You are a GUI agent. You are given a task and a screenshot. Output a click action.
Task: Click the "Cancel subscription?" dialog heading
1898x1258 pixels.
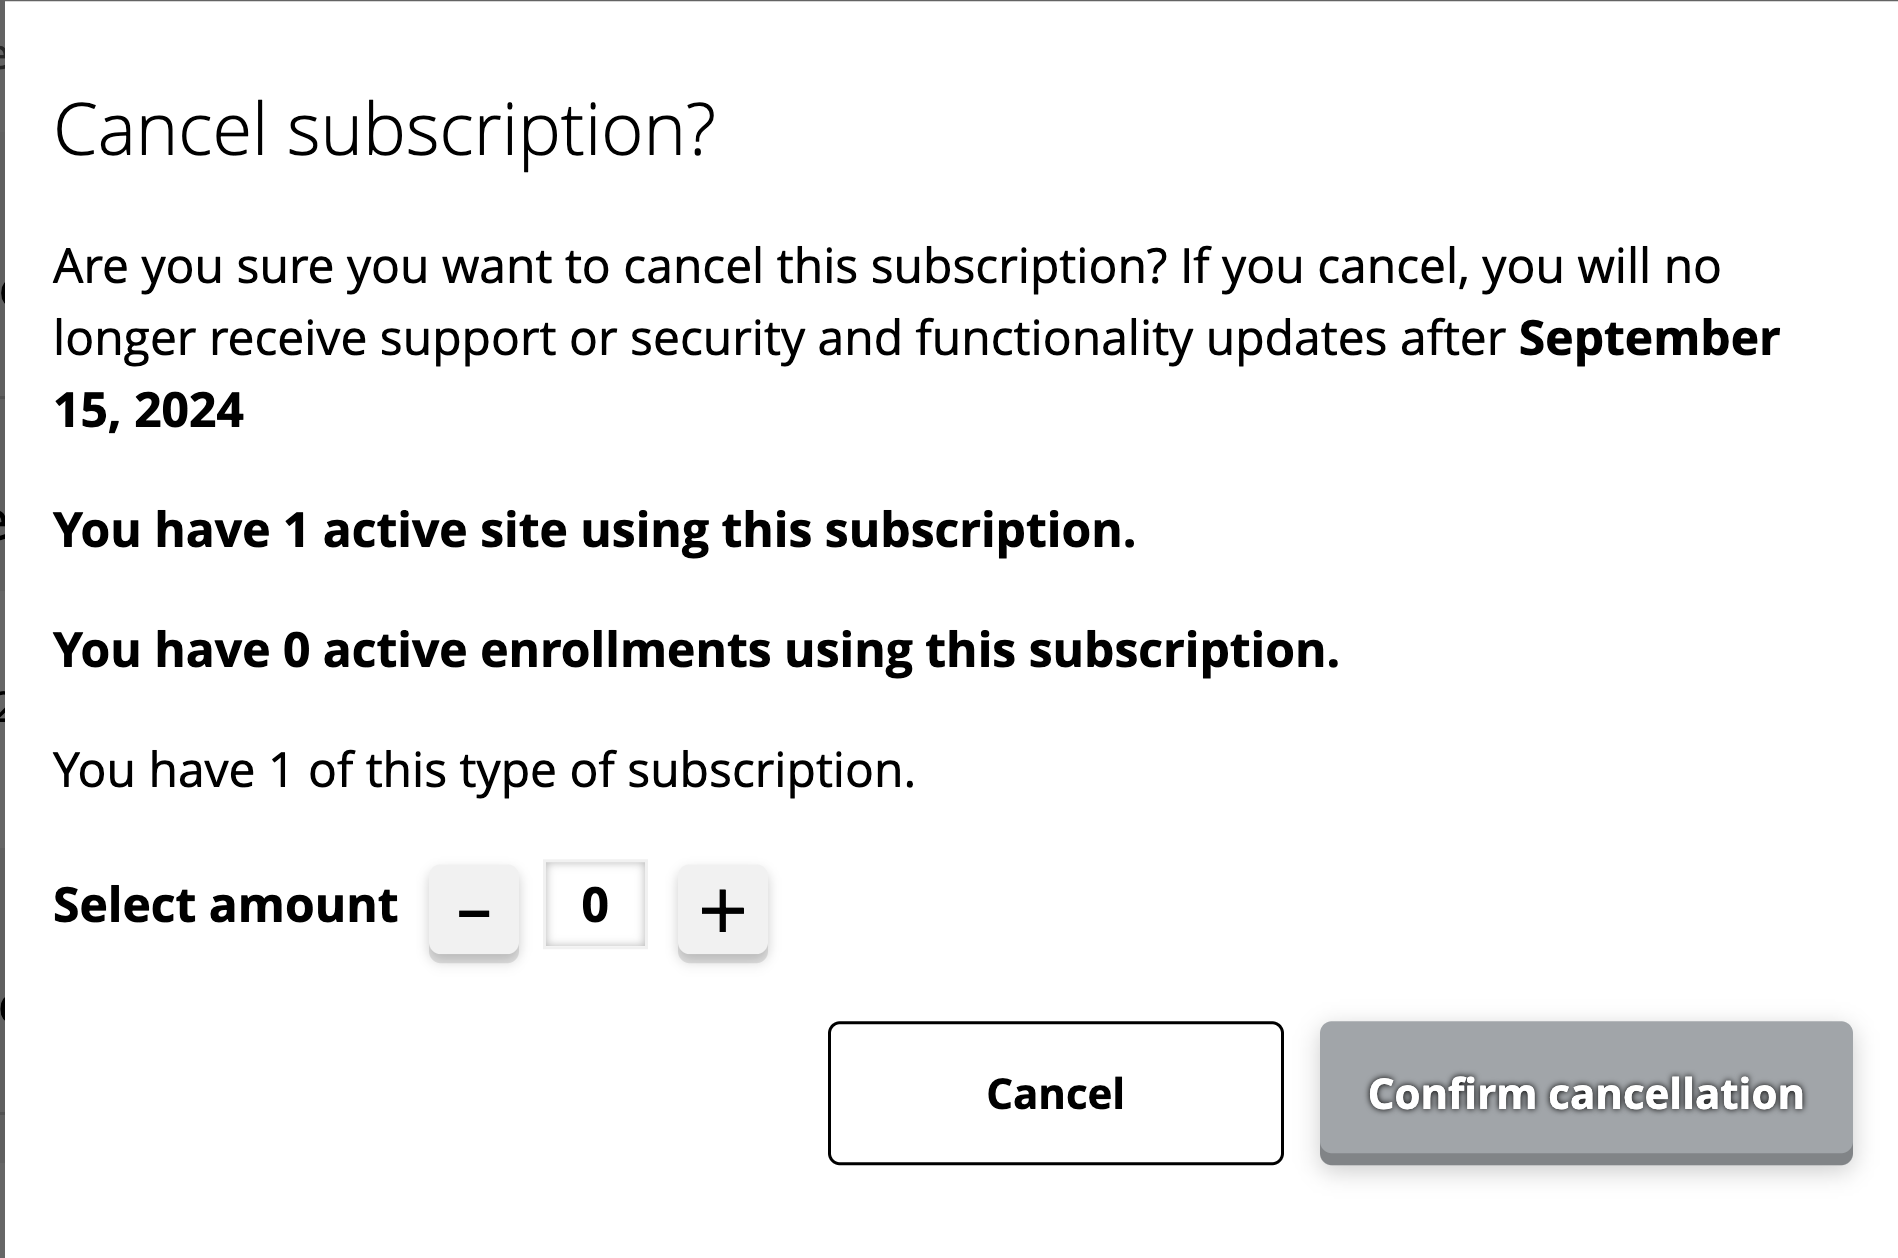(384, 130)
